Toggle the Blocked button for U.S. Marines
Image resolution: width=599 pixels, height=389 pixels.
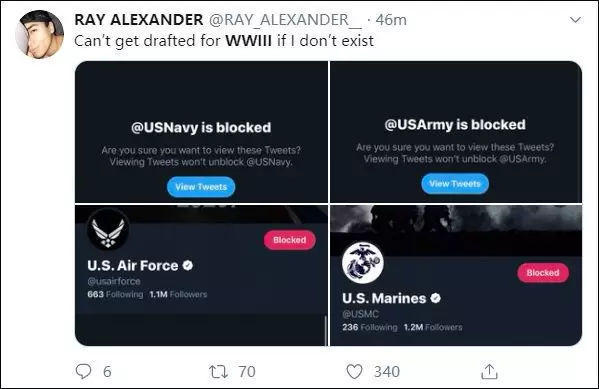543,273
